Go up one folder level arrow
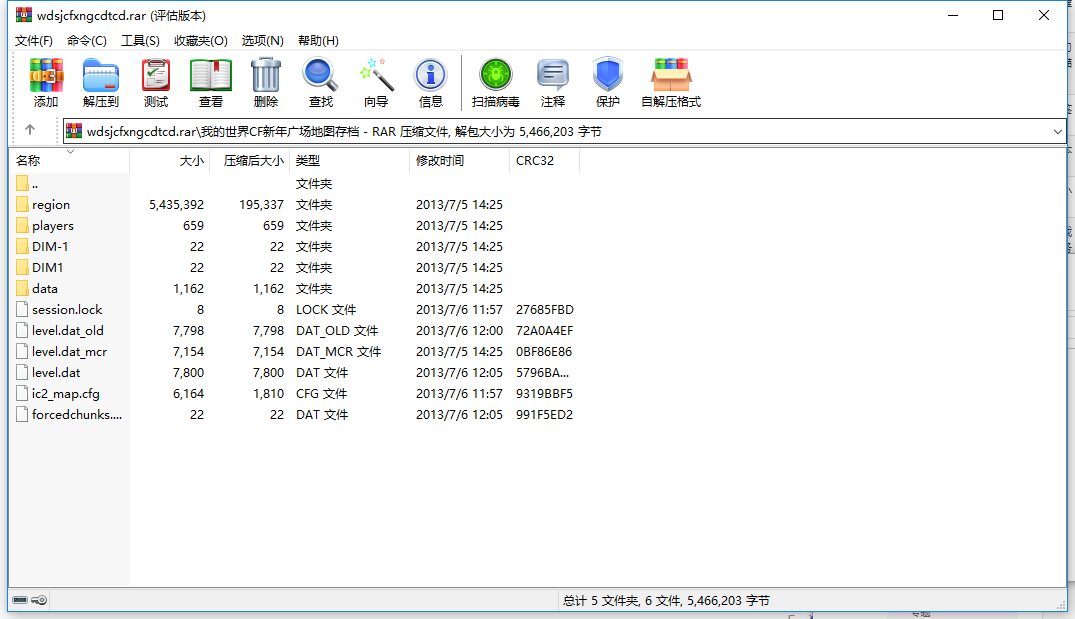This screenshot has width=1075, height=619. (x=29, y=130)
